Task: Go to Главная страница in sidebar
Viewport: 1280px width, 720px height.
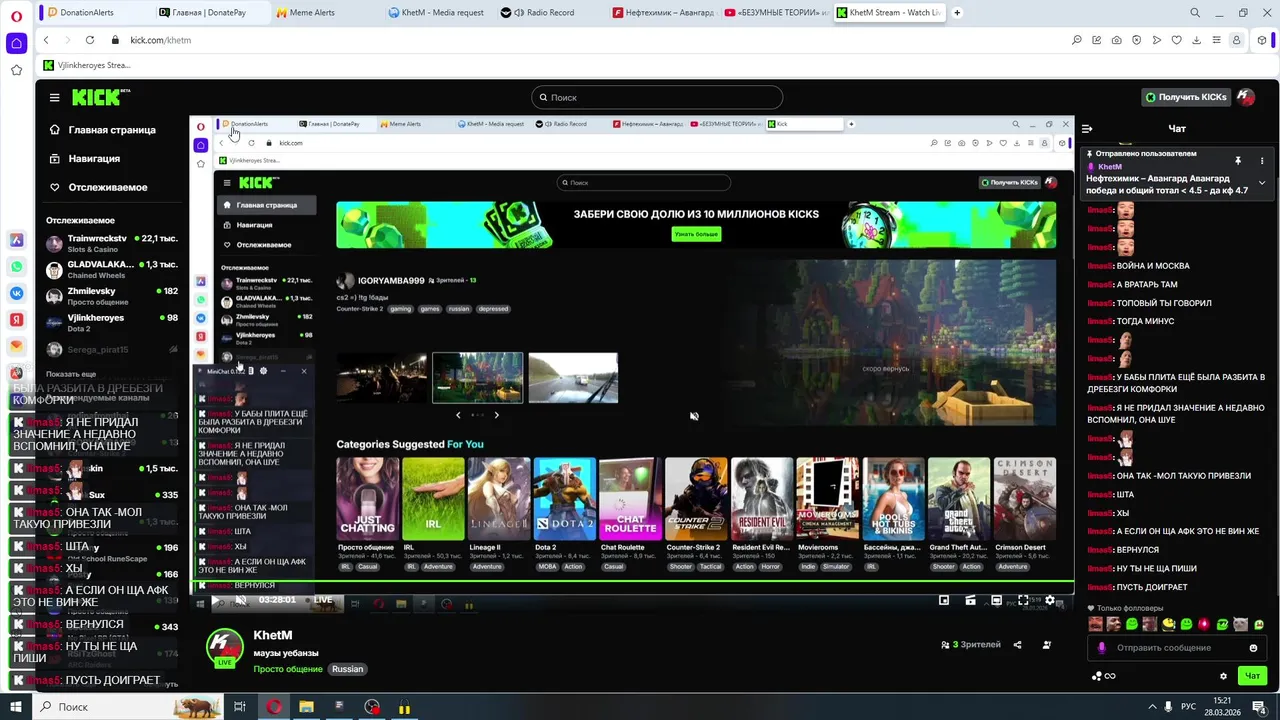Action: coord(112,130)
